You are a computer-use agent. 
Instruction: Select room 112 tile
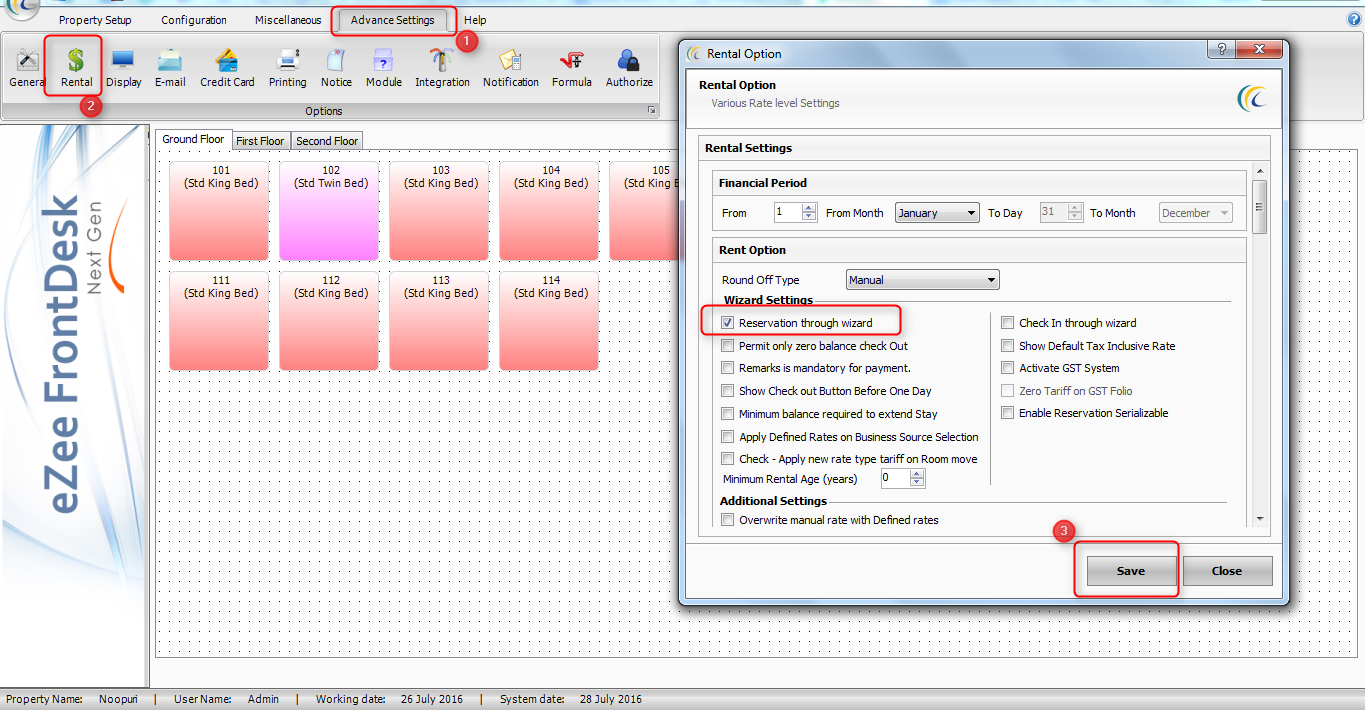(329, 321)
